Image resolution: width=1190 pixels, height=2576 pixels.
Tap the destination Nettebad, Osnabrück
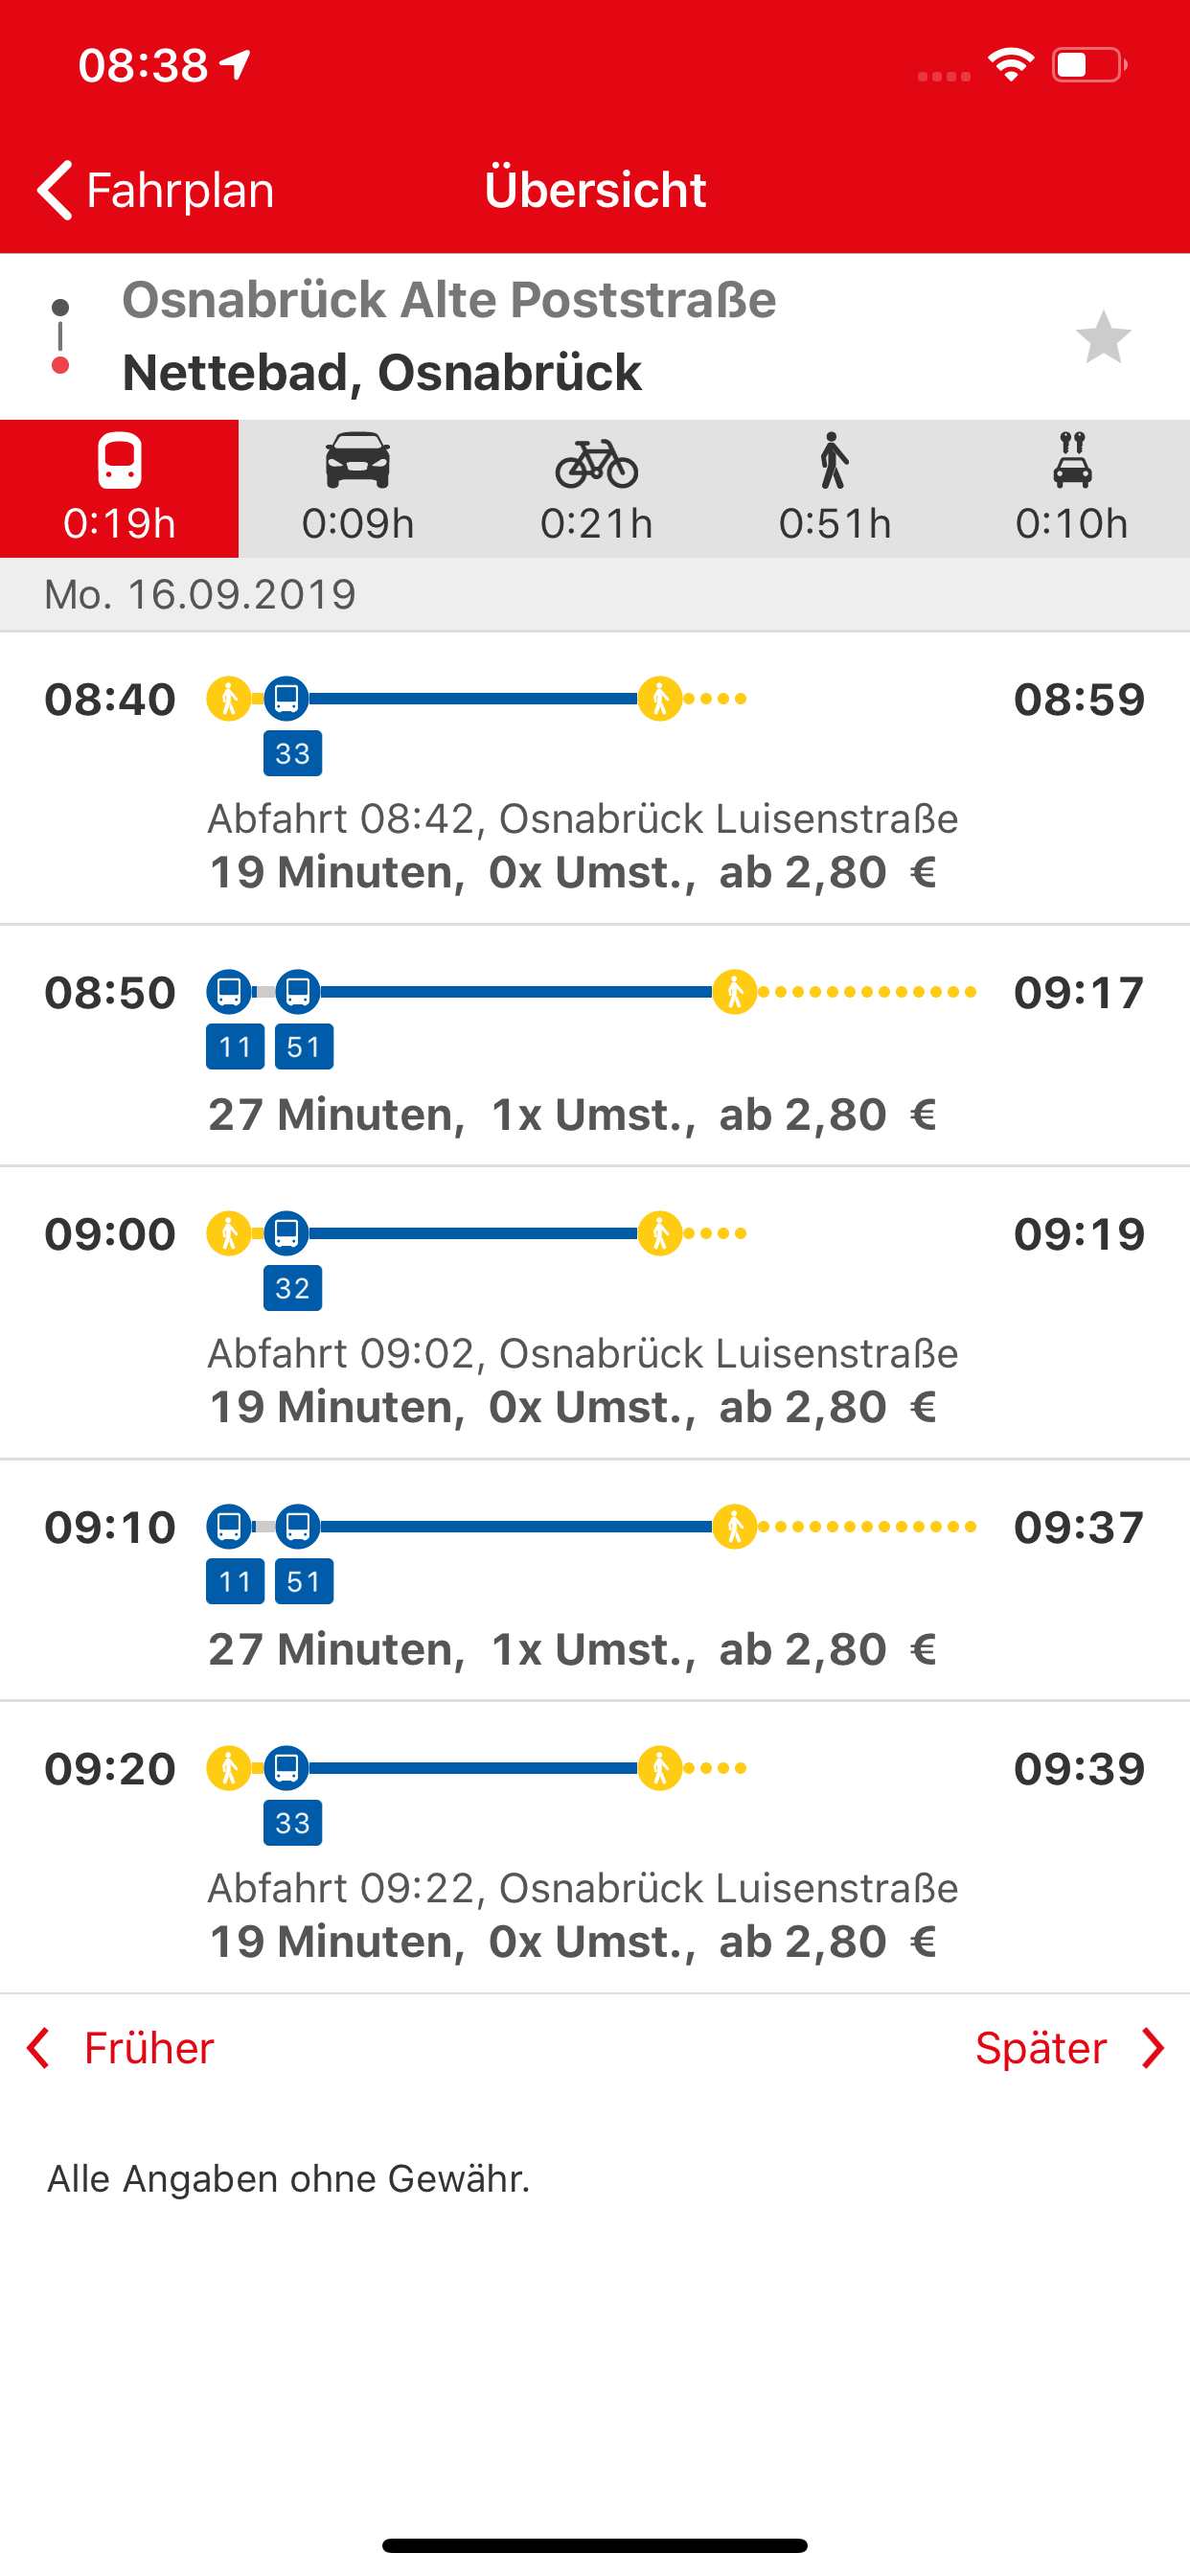pyautogui.click(x=381, y=373)
